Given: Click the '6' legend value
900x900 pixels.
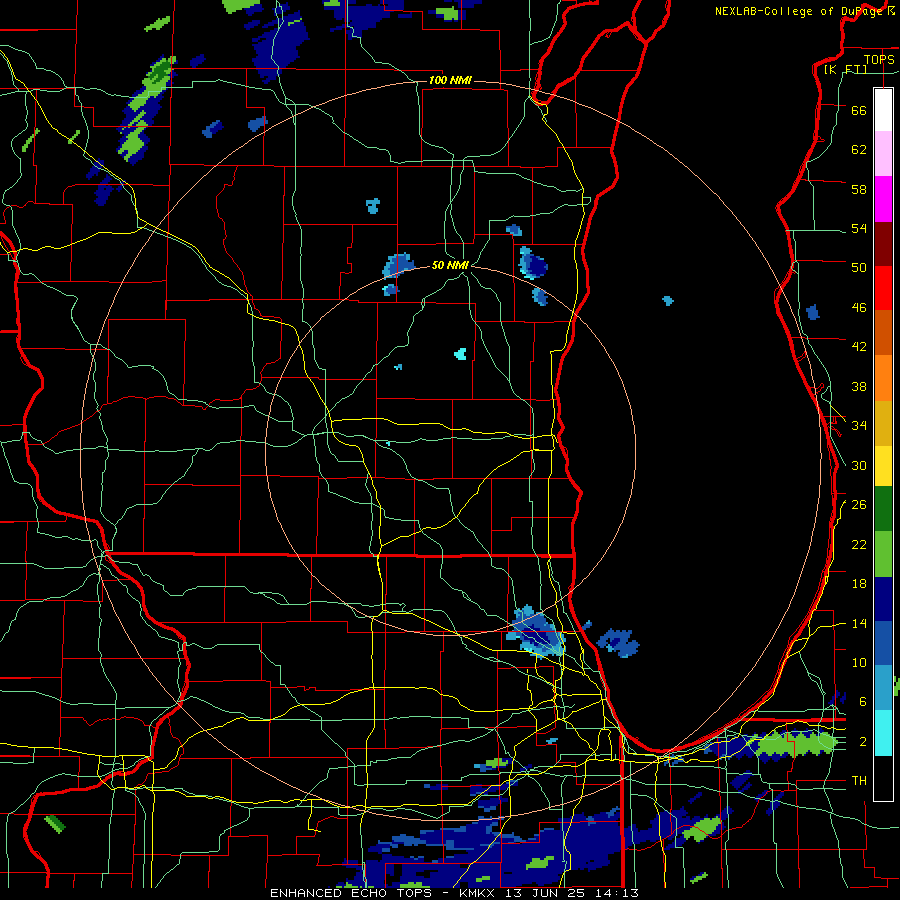Looking at the screenshot, I should tap(863, 701).
